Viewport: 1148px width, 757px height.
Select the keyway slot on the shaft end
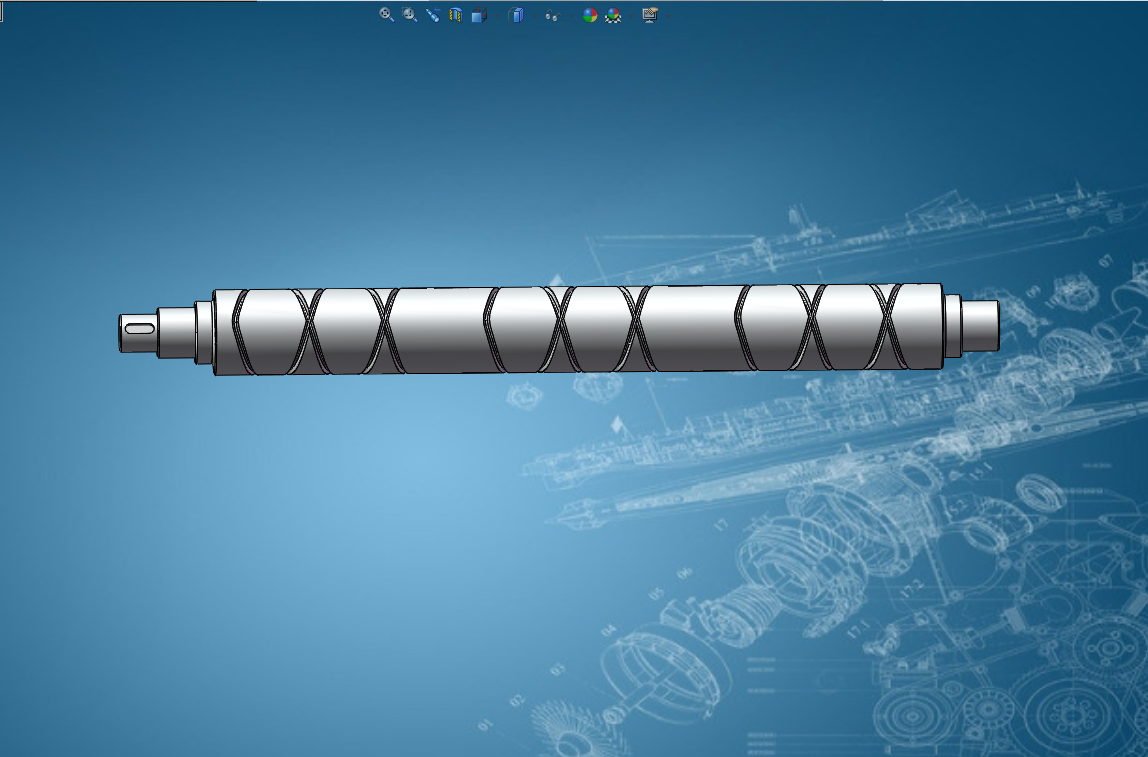pos(139,329)
